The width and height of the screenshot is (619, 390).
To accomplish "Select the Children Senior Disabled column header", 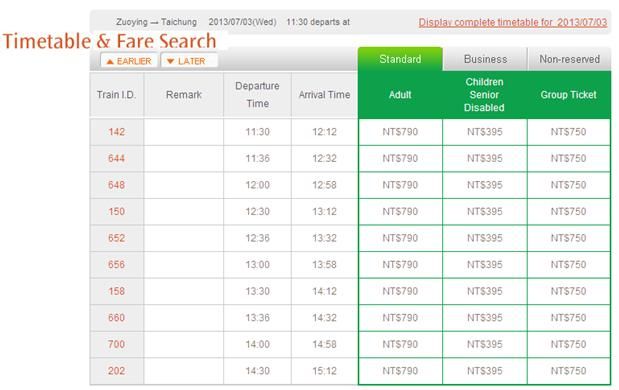I will tap(484, 95).
